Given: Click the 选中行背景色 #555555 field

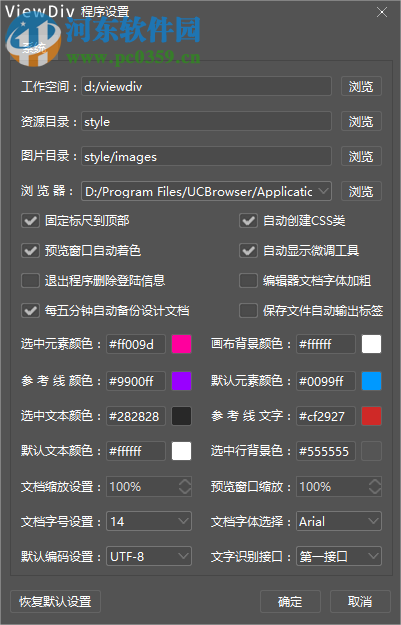Looking at the screenshot, I should [326, 451].
